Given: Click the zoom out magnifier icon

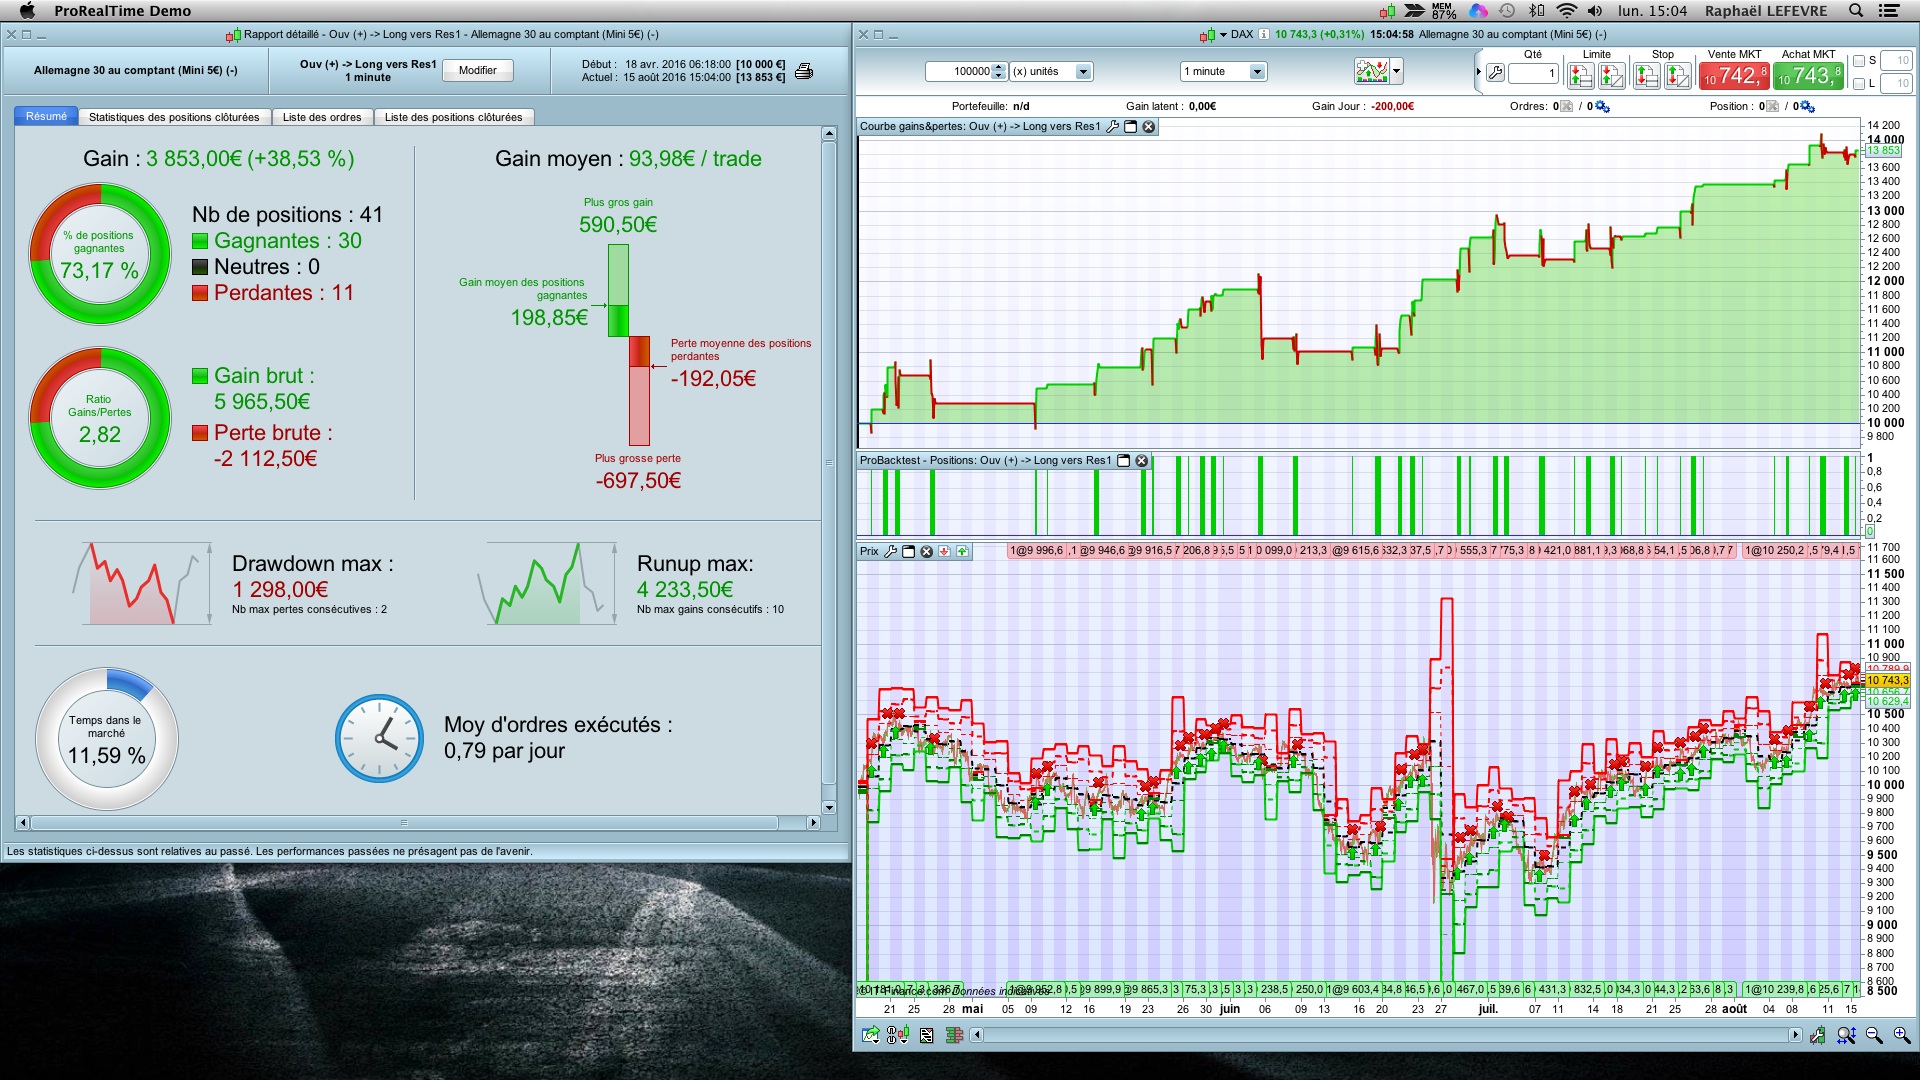Looking at the screenshot, I should [x=1874, y=1035].
